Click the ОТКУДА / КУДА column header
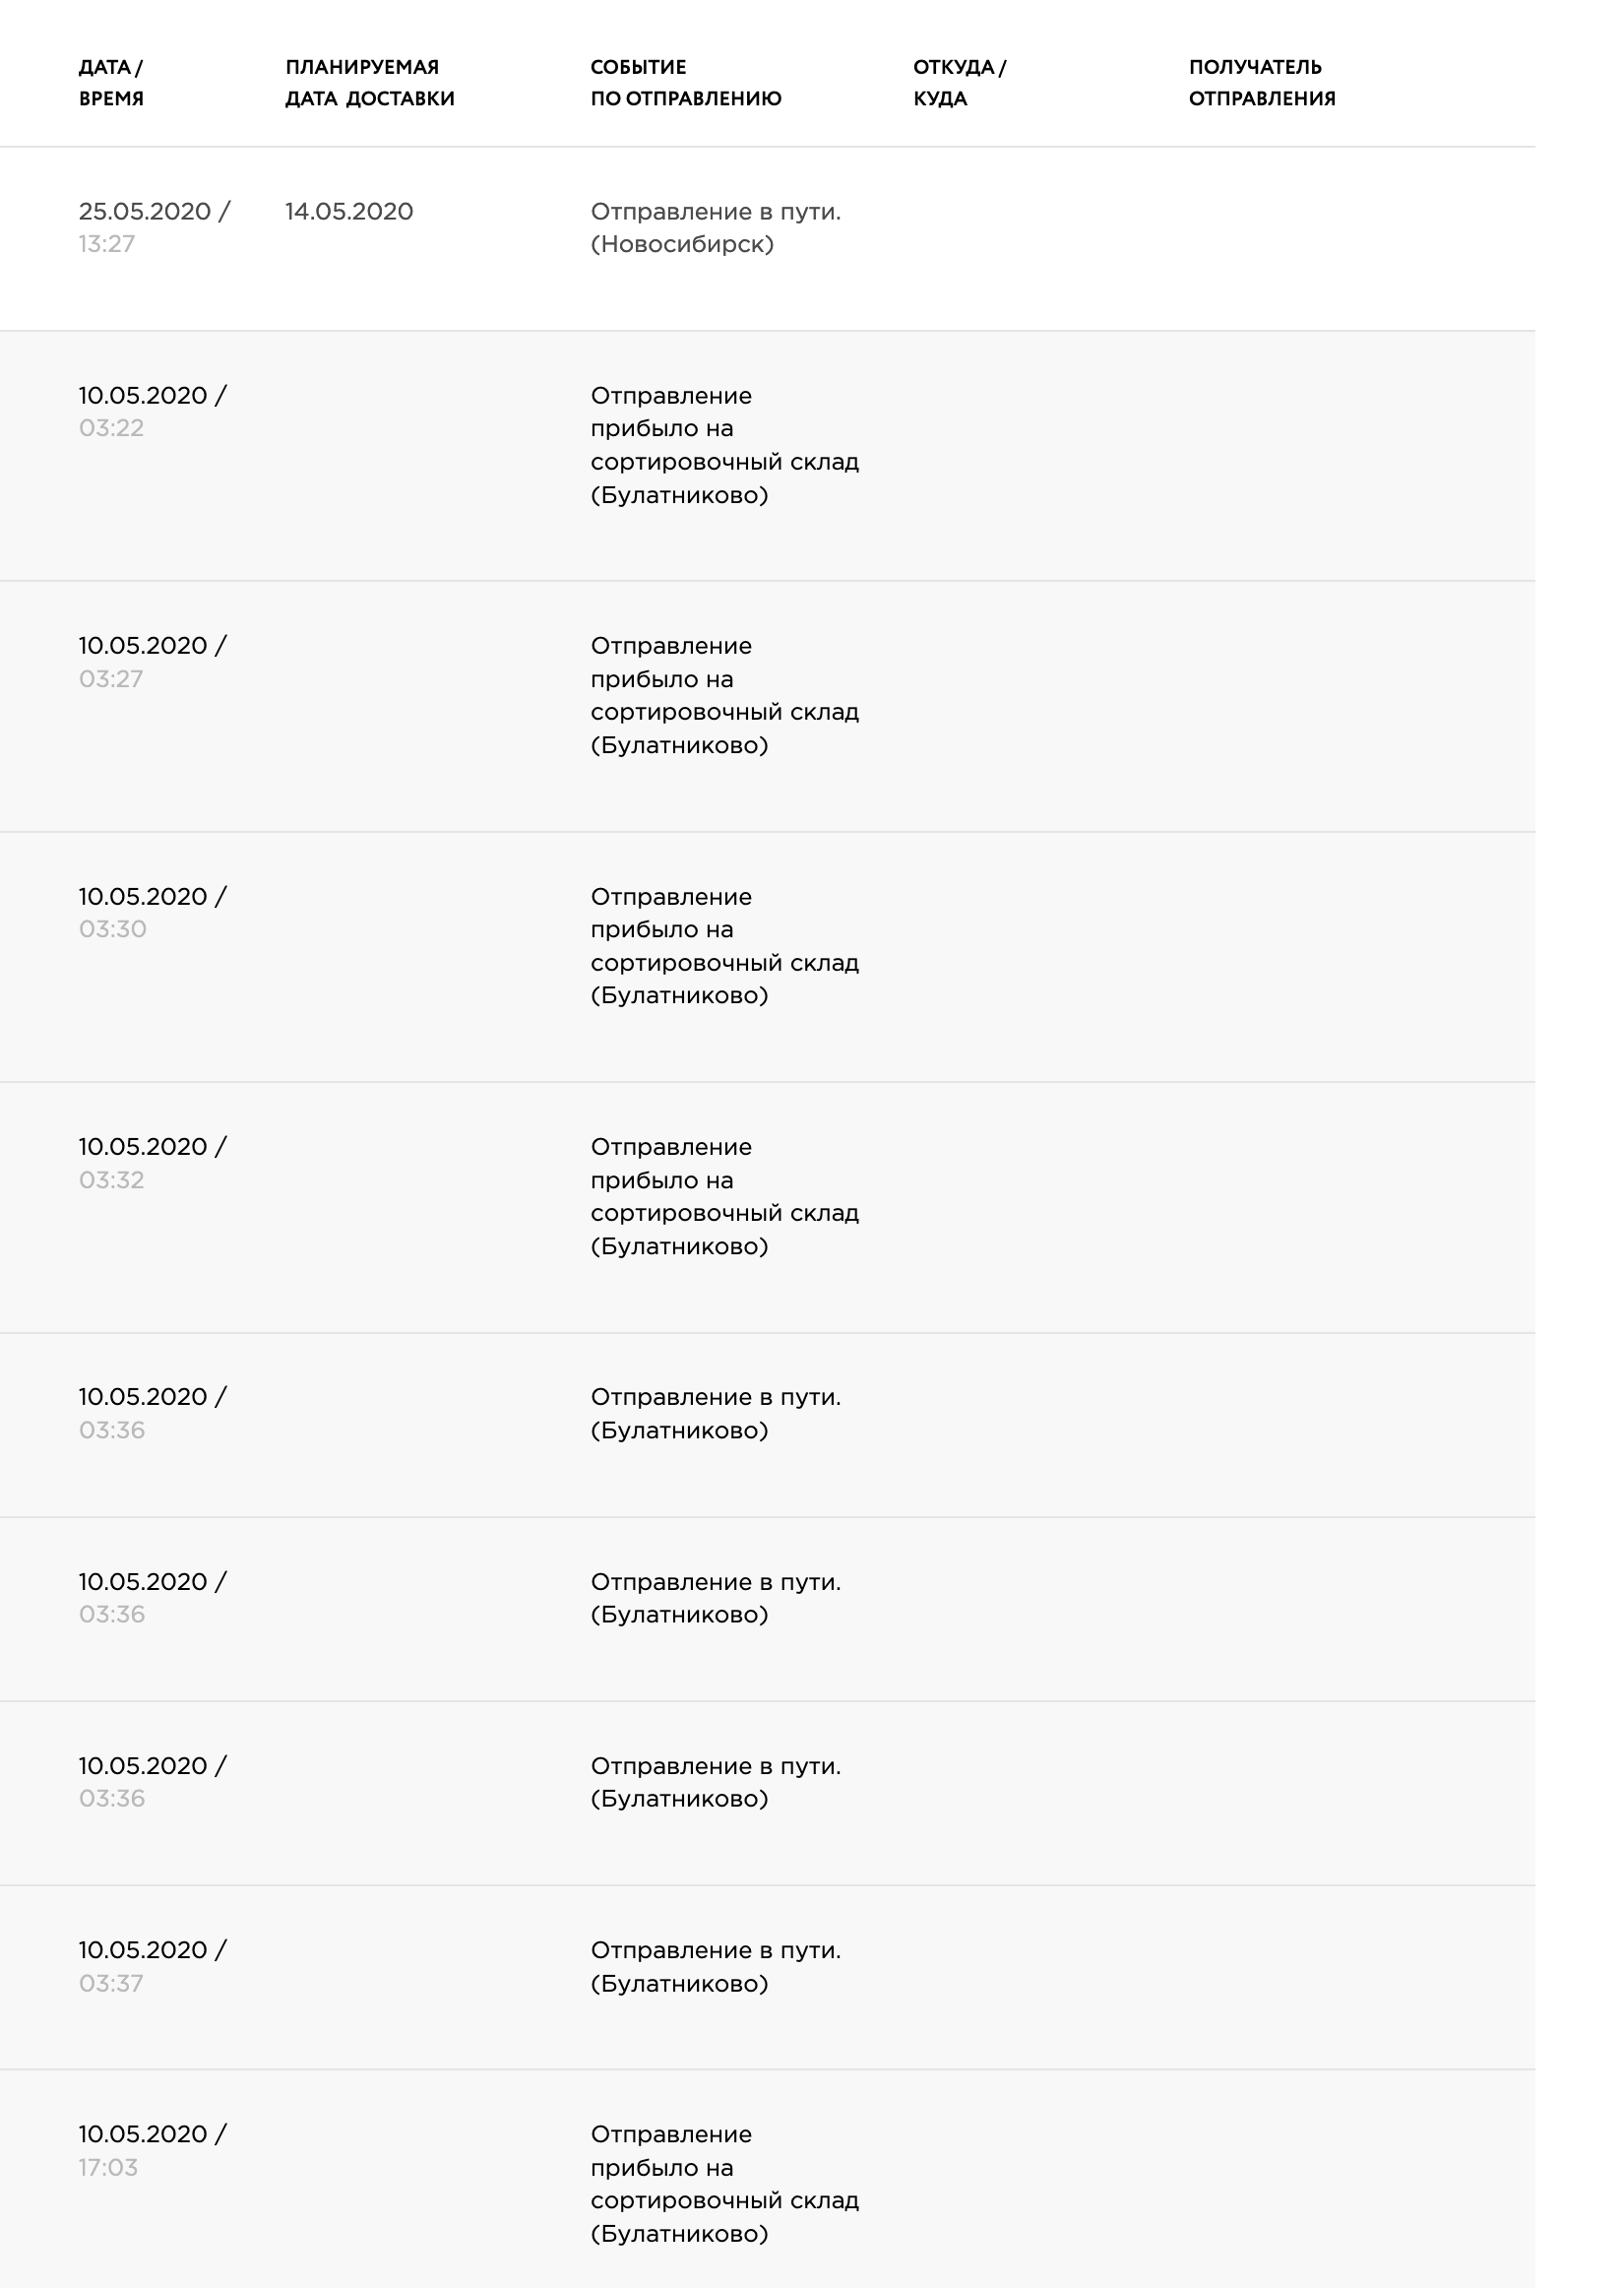This screenshot has width=1624, height=2288. (x=959, y=83)
